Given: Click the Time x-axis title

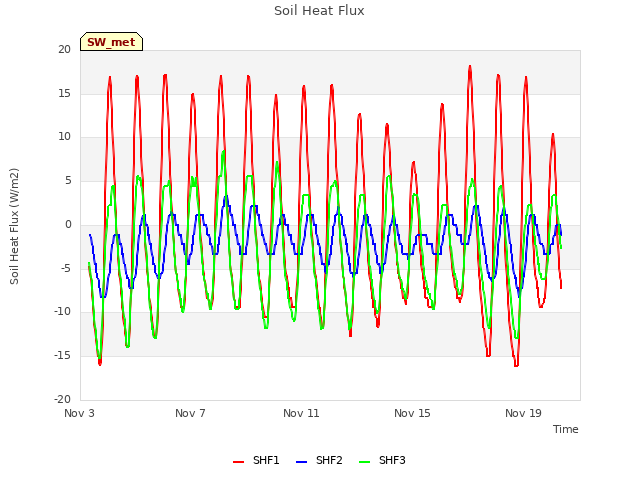Looking at the screenshot, I should pos(566,429).
